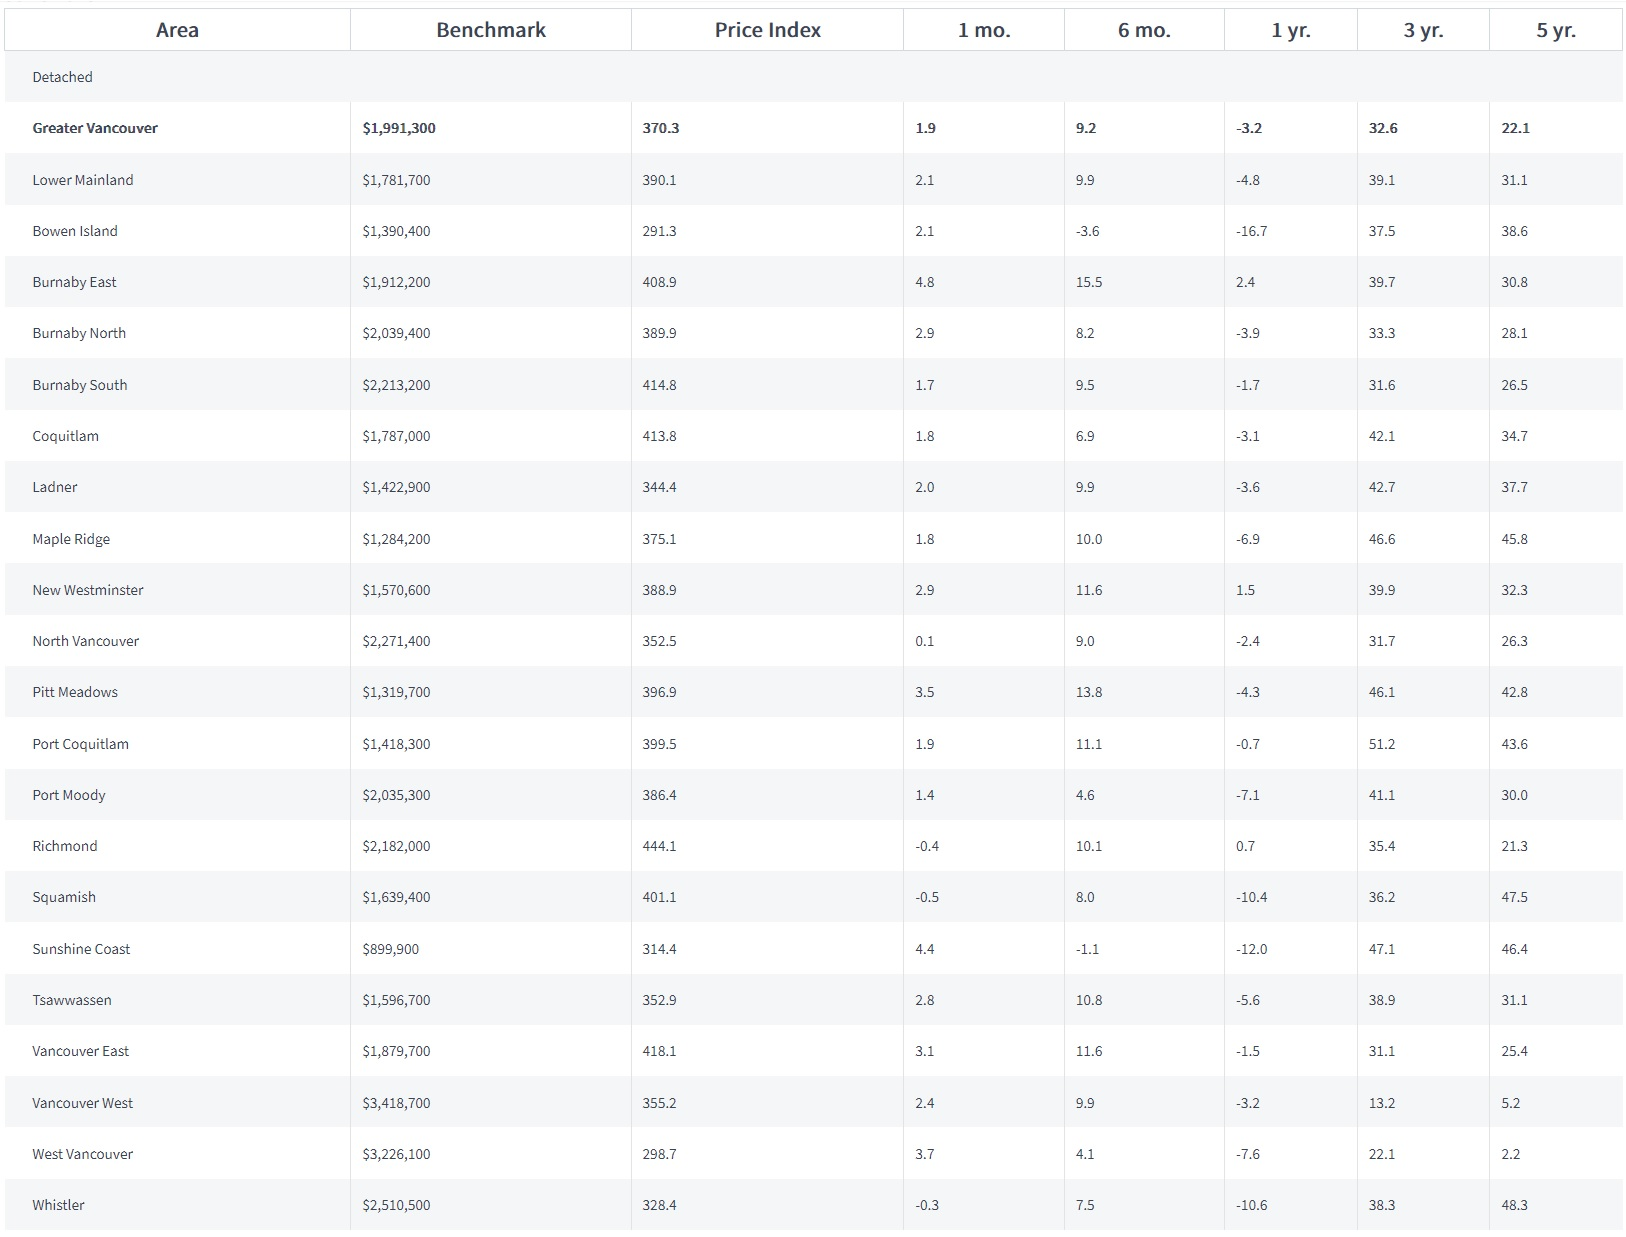Click the 6 mo. column header
This screenshot has height=1237, width=1626.
coord(1143,30)
